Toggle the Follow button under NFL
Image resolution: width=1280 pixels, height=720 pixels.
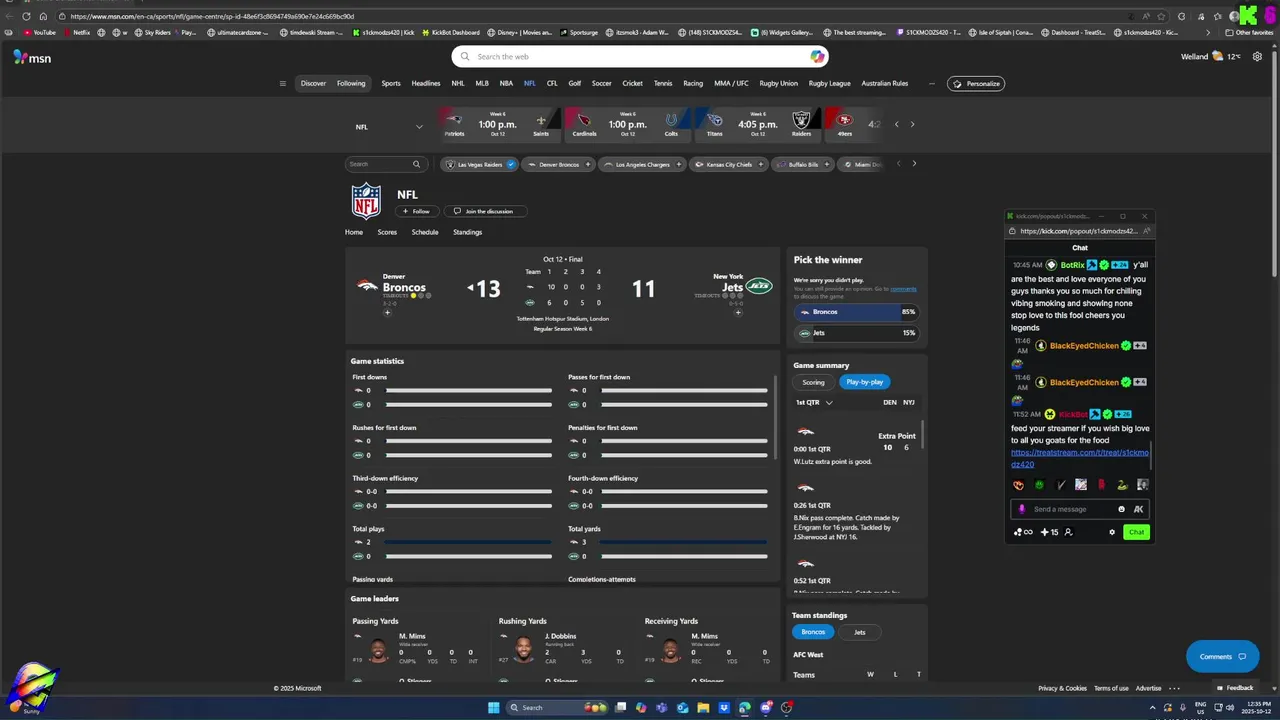[416, 211]
